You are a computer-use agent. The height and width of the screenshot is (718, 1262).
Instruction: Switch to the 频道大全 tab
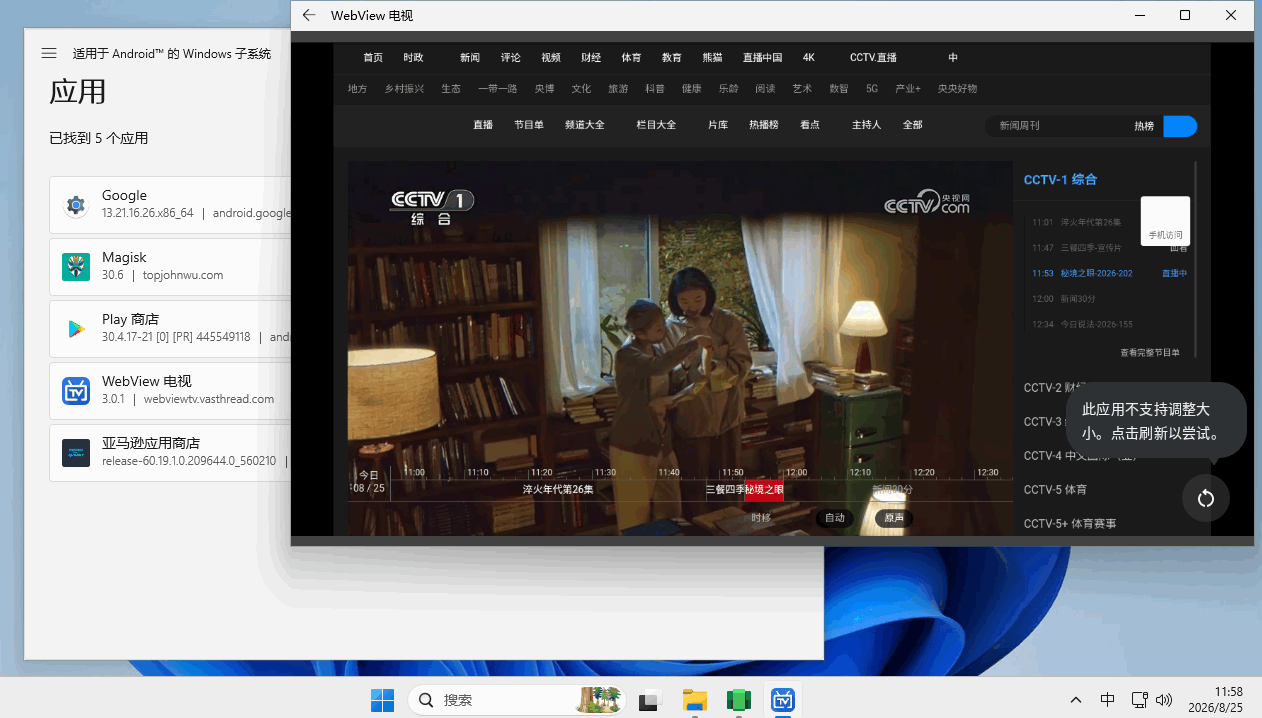585,125
